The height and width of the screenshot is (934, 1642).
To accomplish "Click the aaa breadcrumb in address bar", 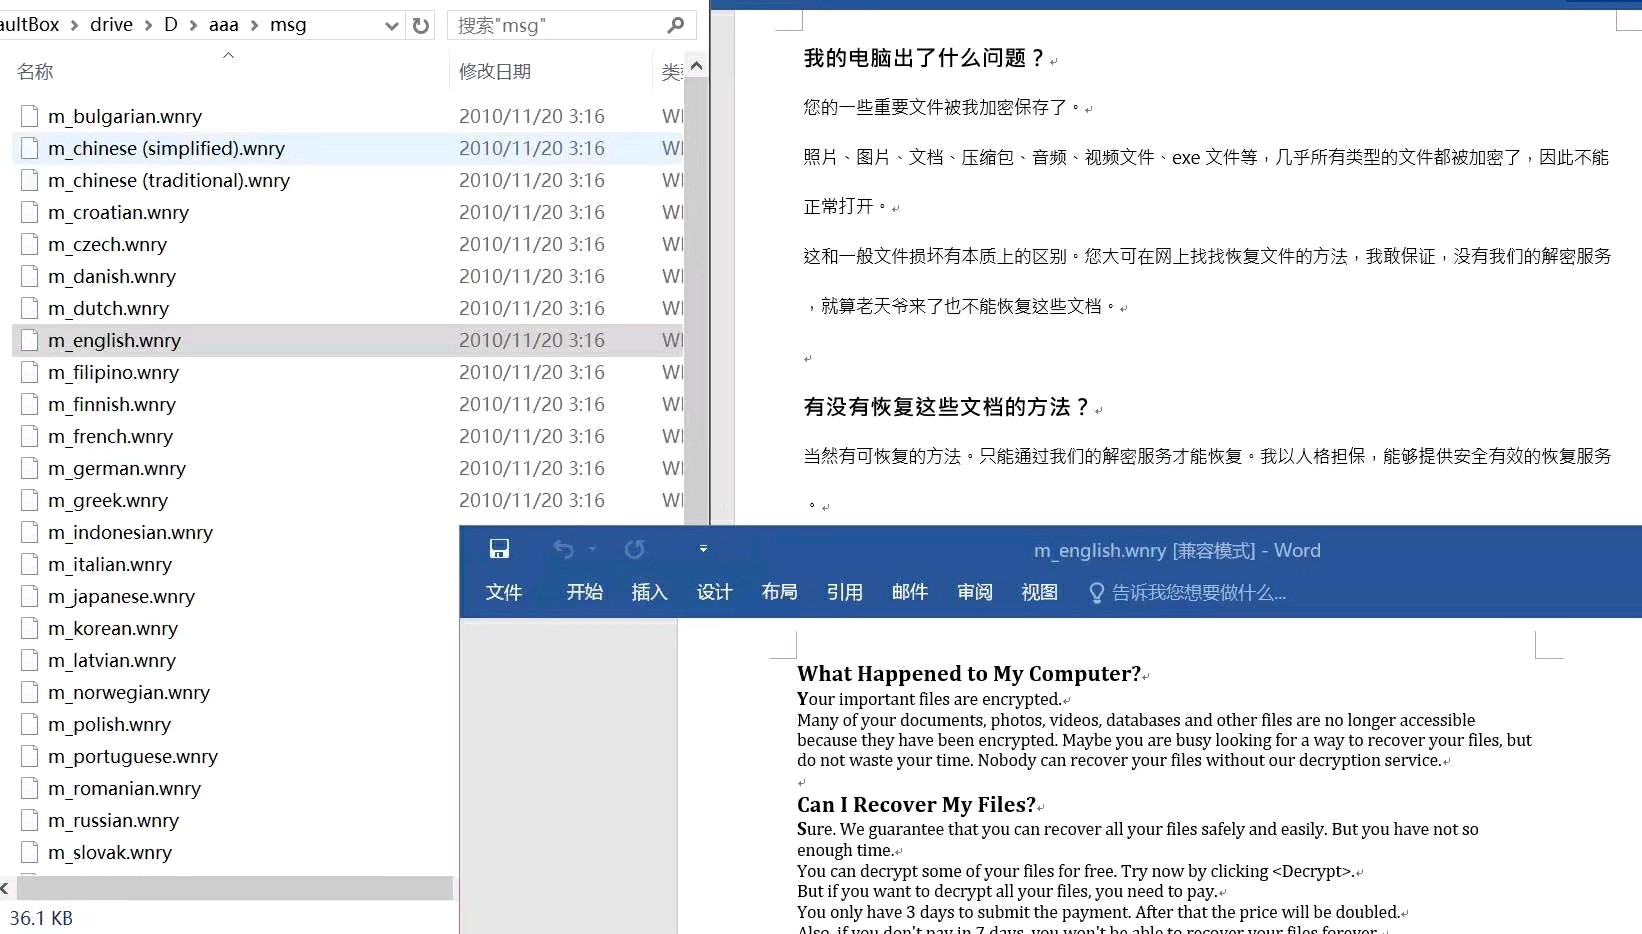I will coord(224,24).
